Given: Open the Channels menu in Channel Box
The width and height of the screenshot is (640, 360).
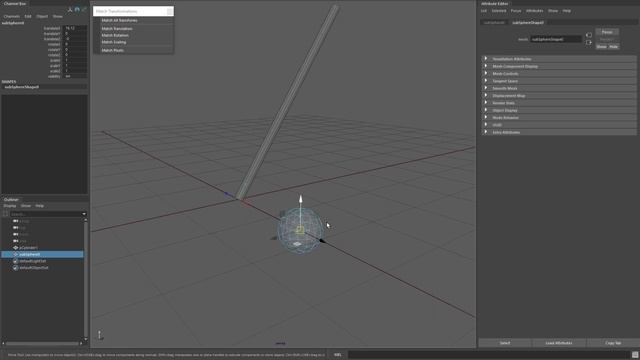Looking at the screenshot, I should click(11, 17).
